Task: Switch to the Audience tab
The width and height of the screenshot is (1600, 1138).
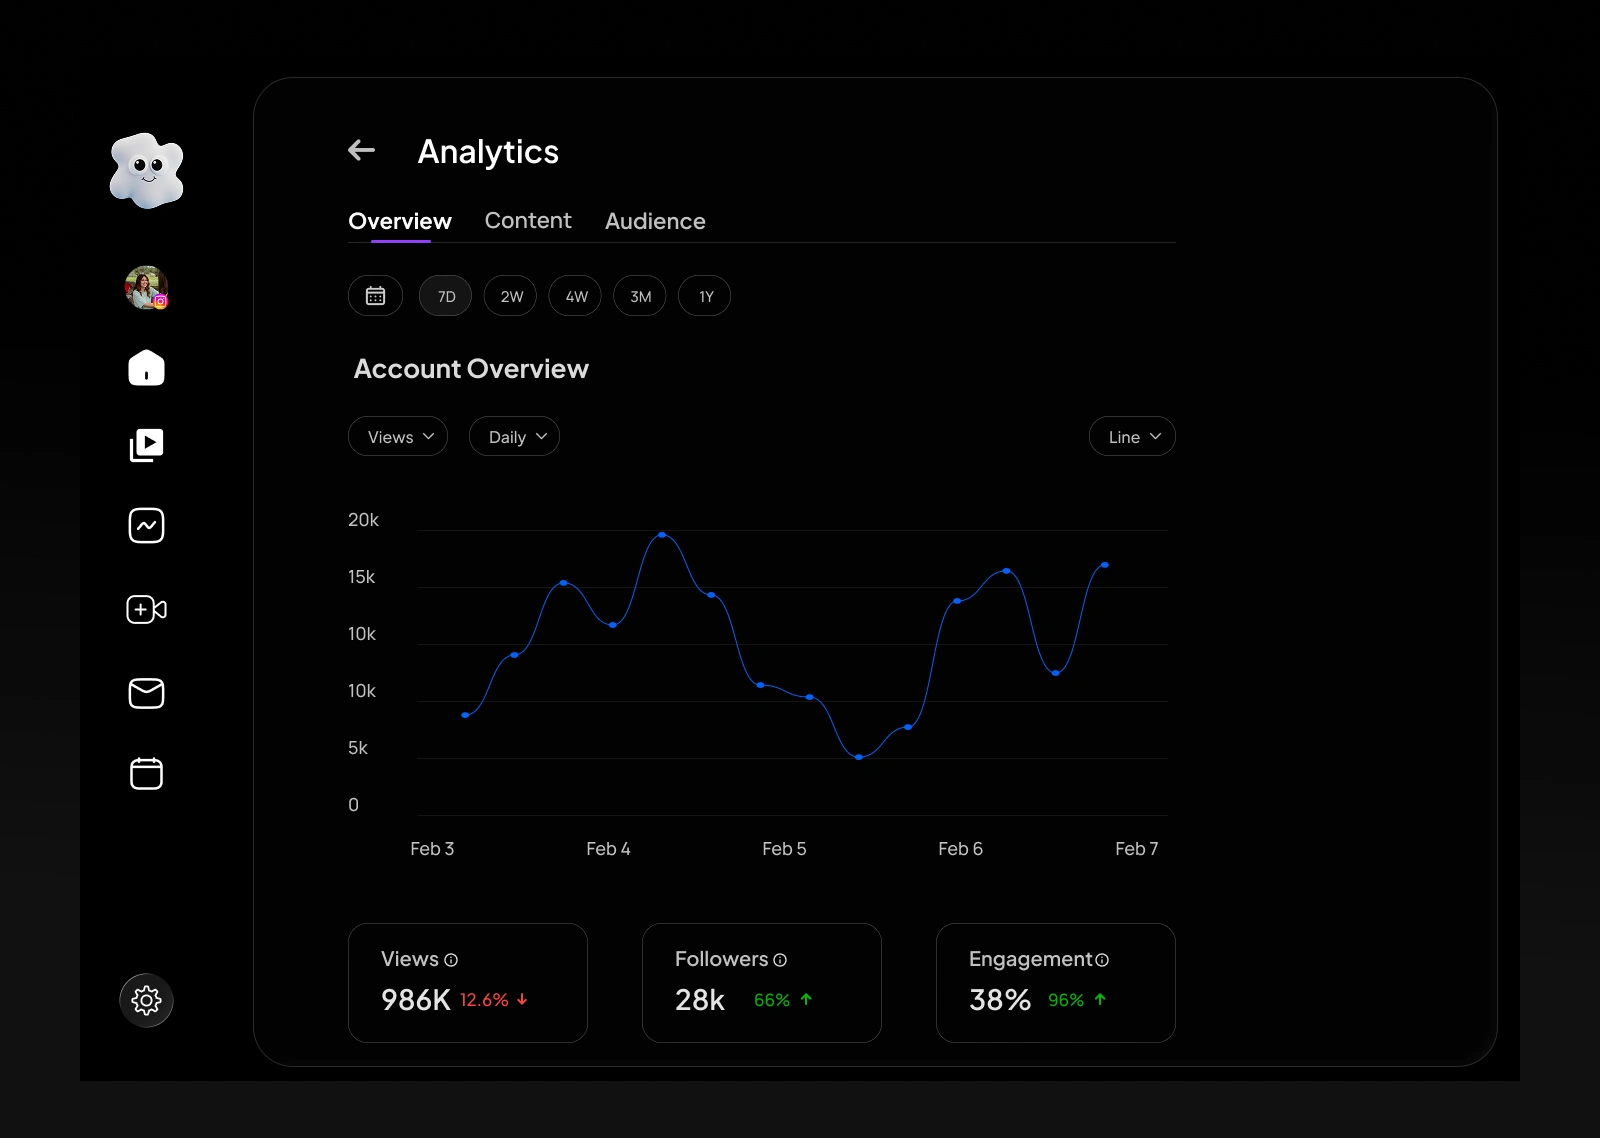Action: pos(655,221)
